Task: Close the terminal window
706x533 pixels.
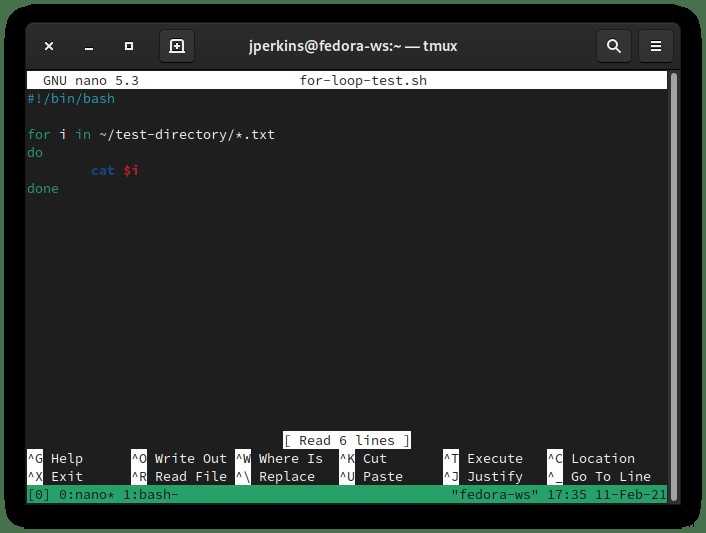Action: (49, 46)
